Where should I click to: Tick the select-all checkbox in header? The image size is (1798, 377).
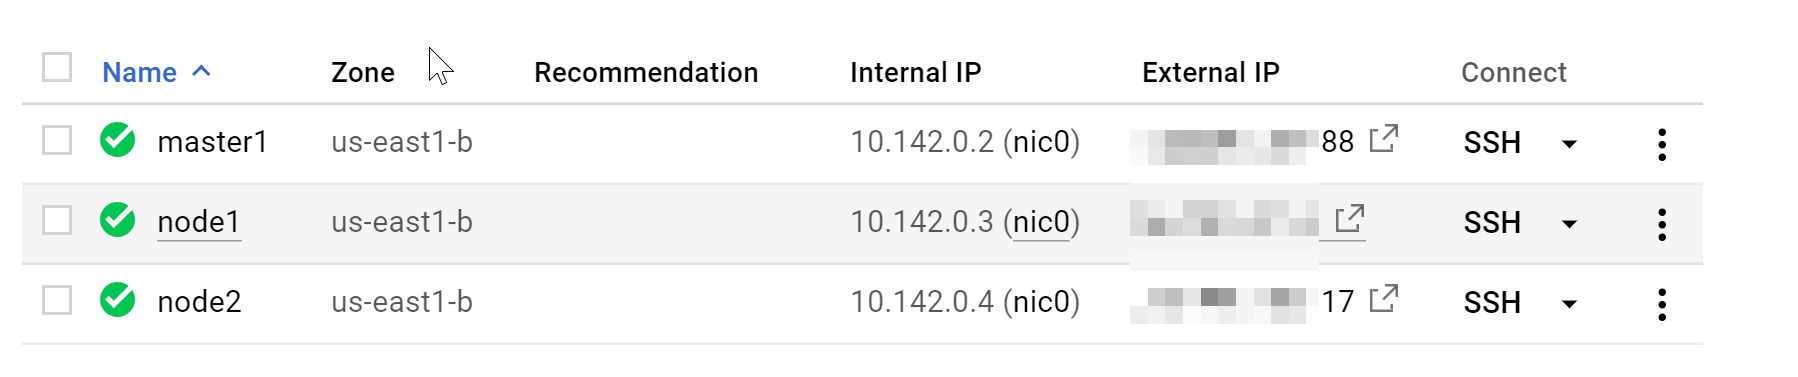point(57,68)
